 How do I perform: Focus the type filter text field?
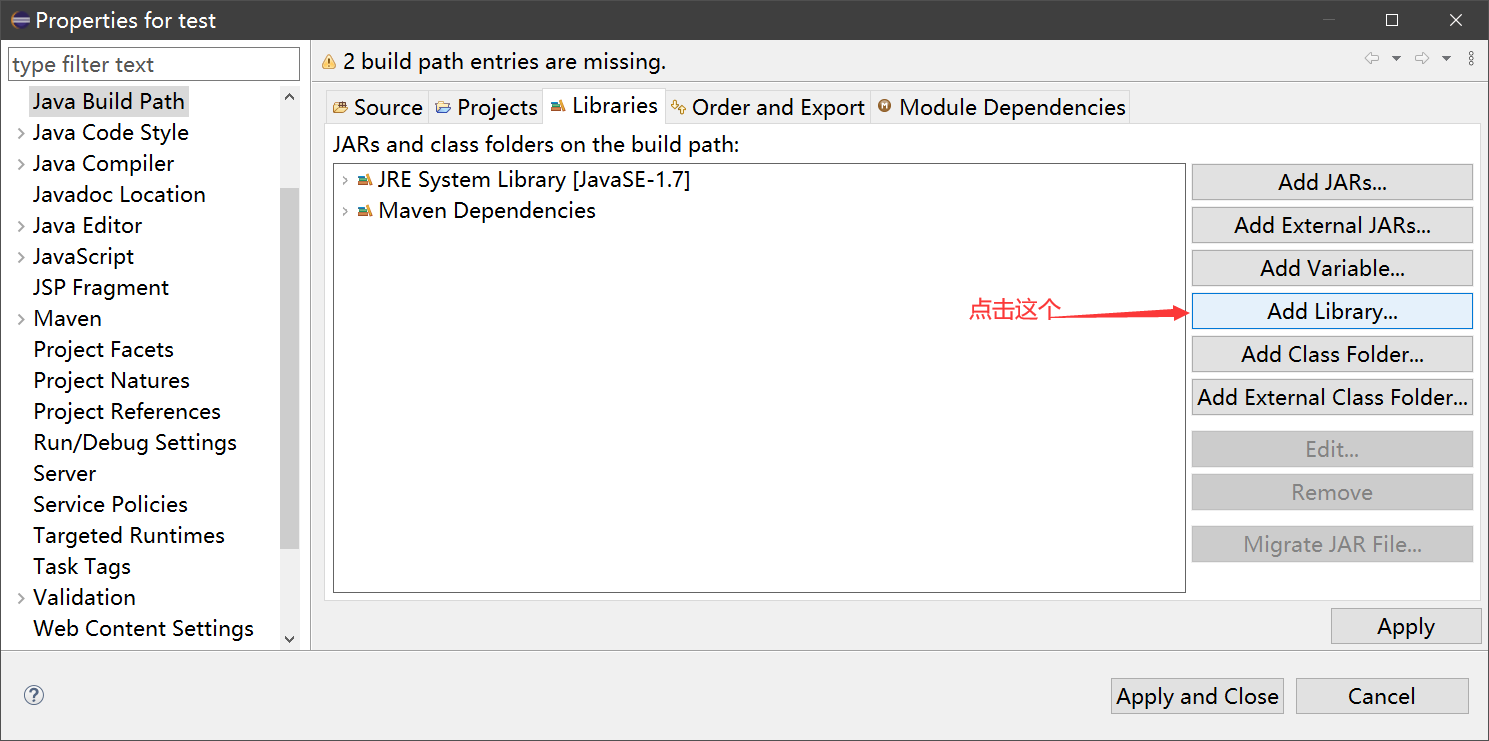coord(154,65)
